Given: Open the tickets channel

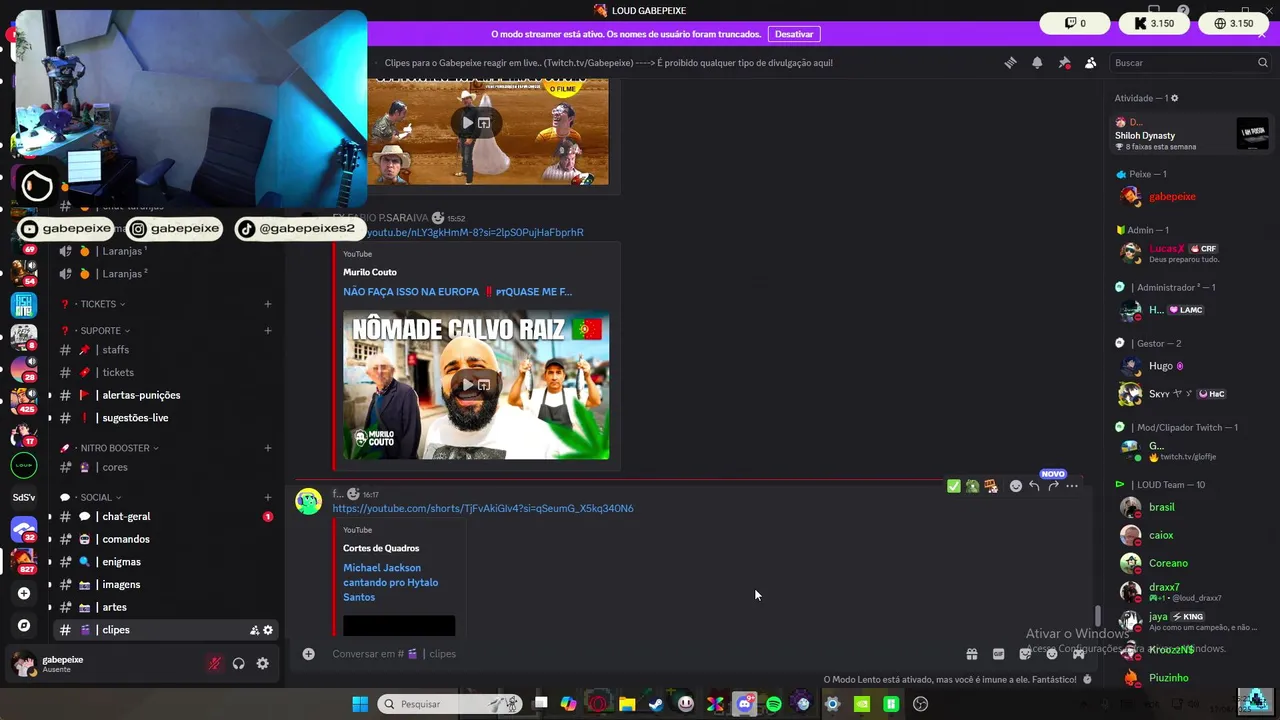Looking at the screenshot, I should 165,373.
